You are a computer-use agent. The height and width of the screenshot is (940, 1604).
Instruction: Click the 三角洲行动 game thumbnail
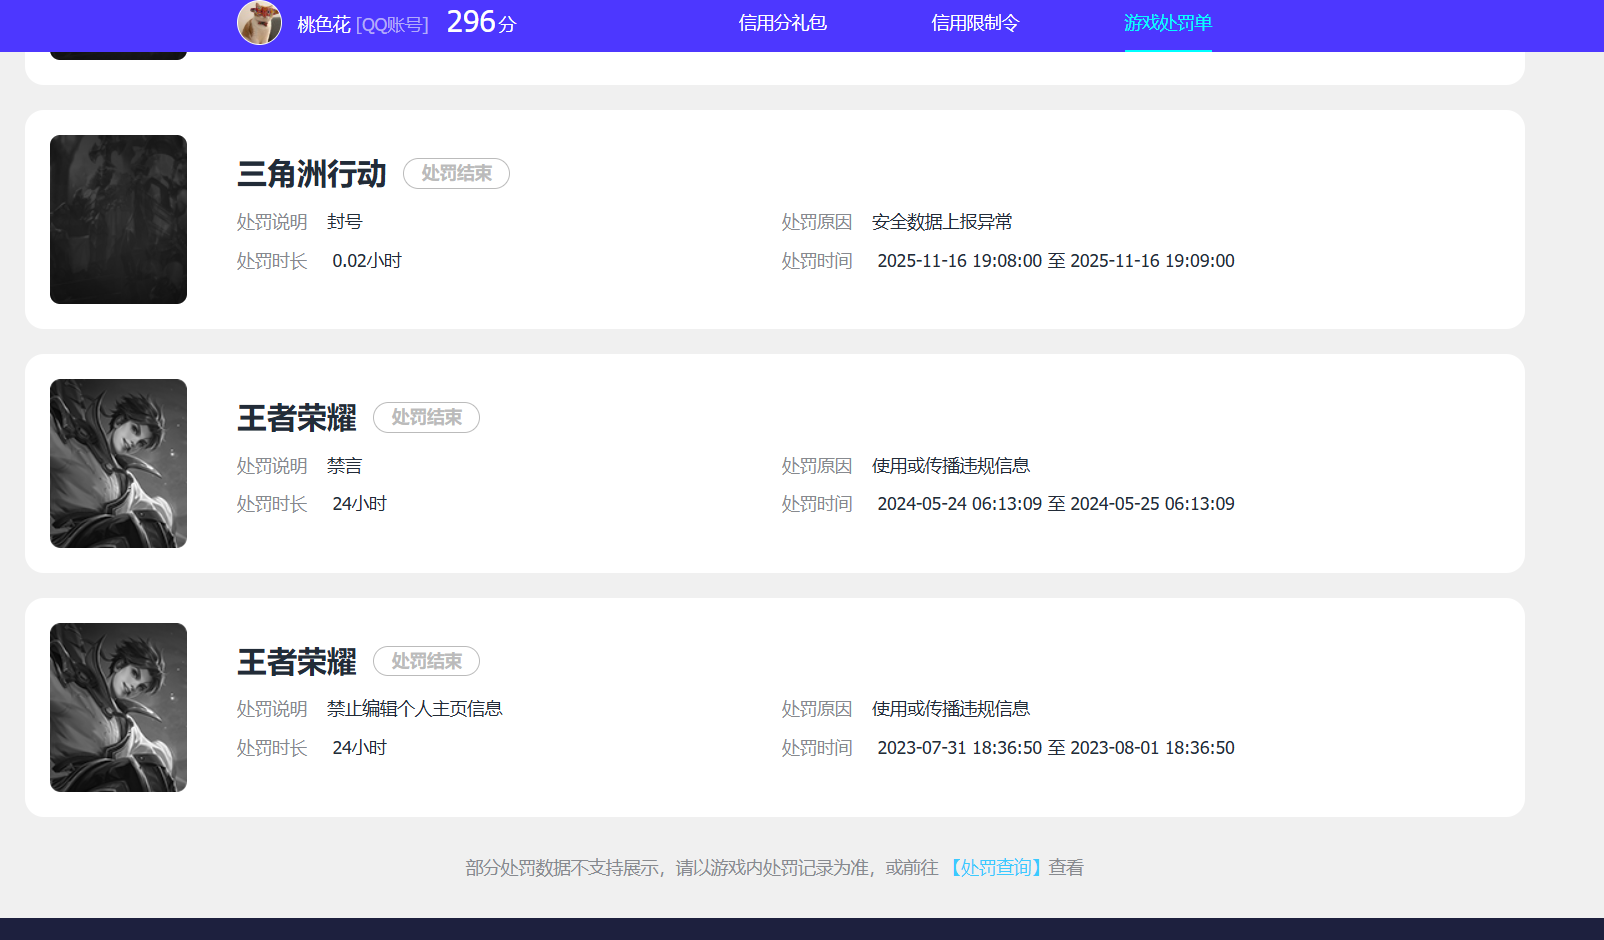118,219
